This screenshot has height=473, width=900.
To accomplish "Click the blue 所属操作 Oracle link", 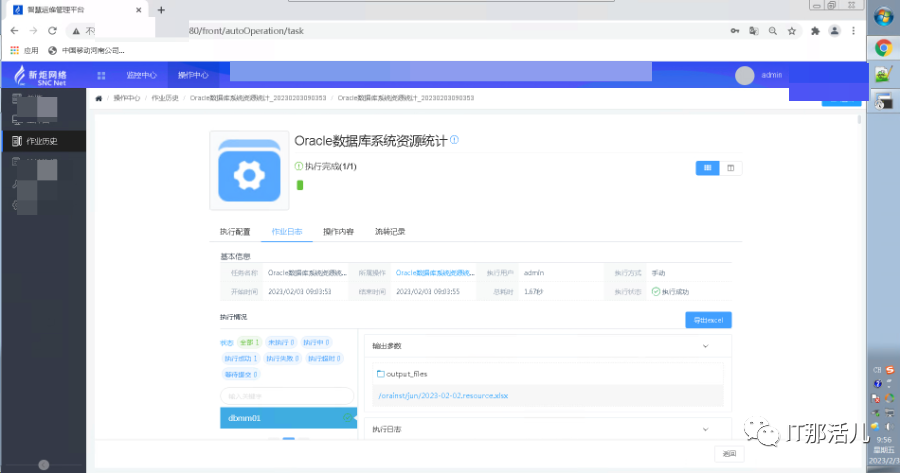I will click(x=435, y=273).
